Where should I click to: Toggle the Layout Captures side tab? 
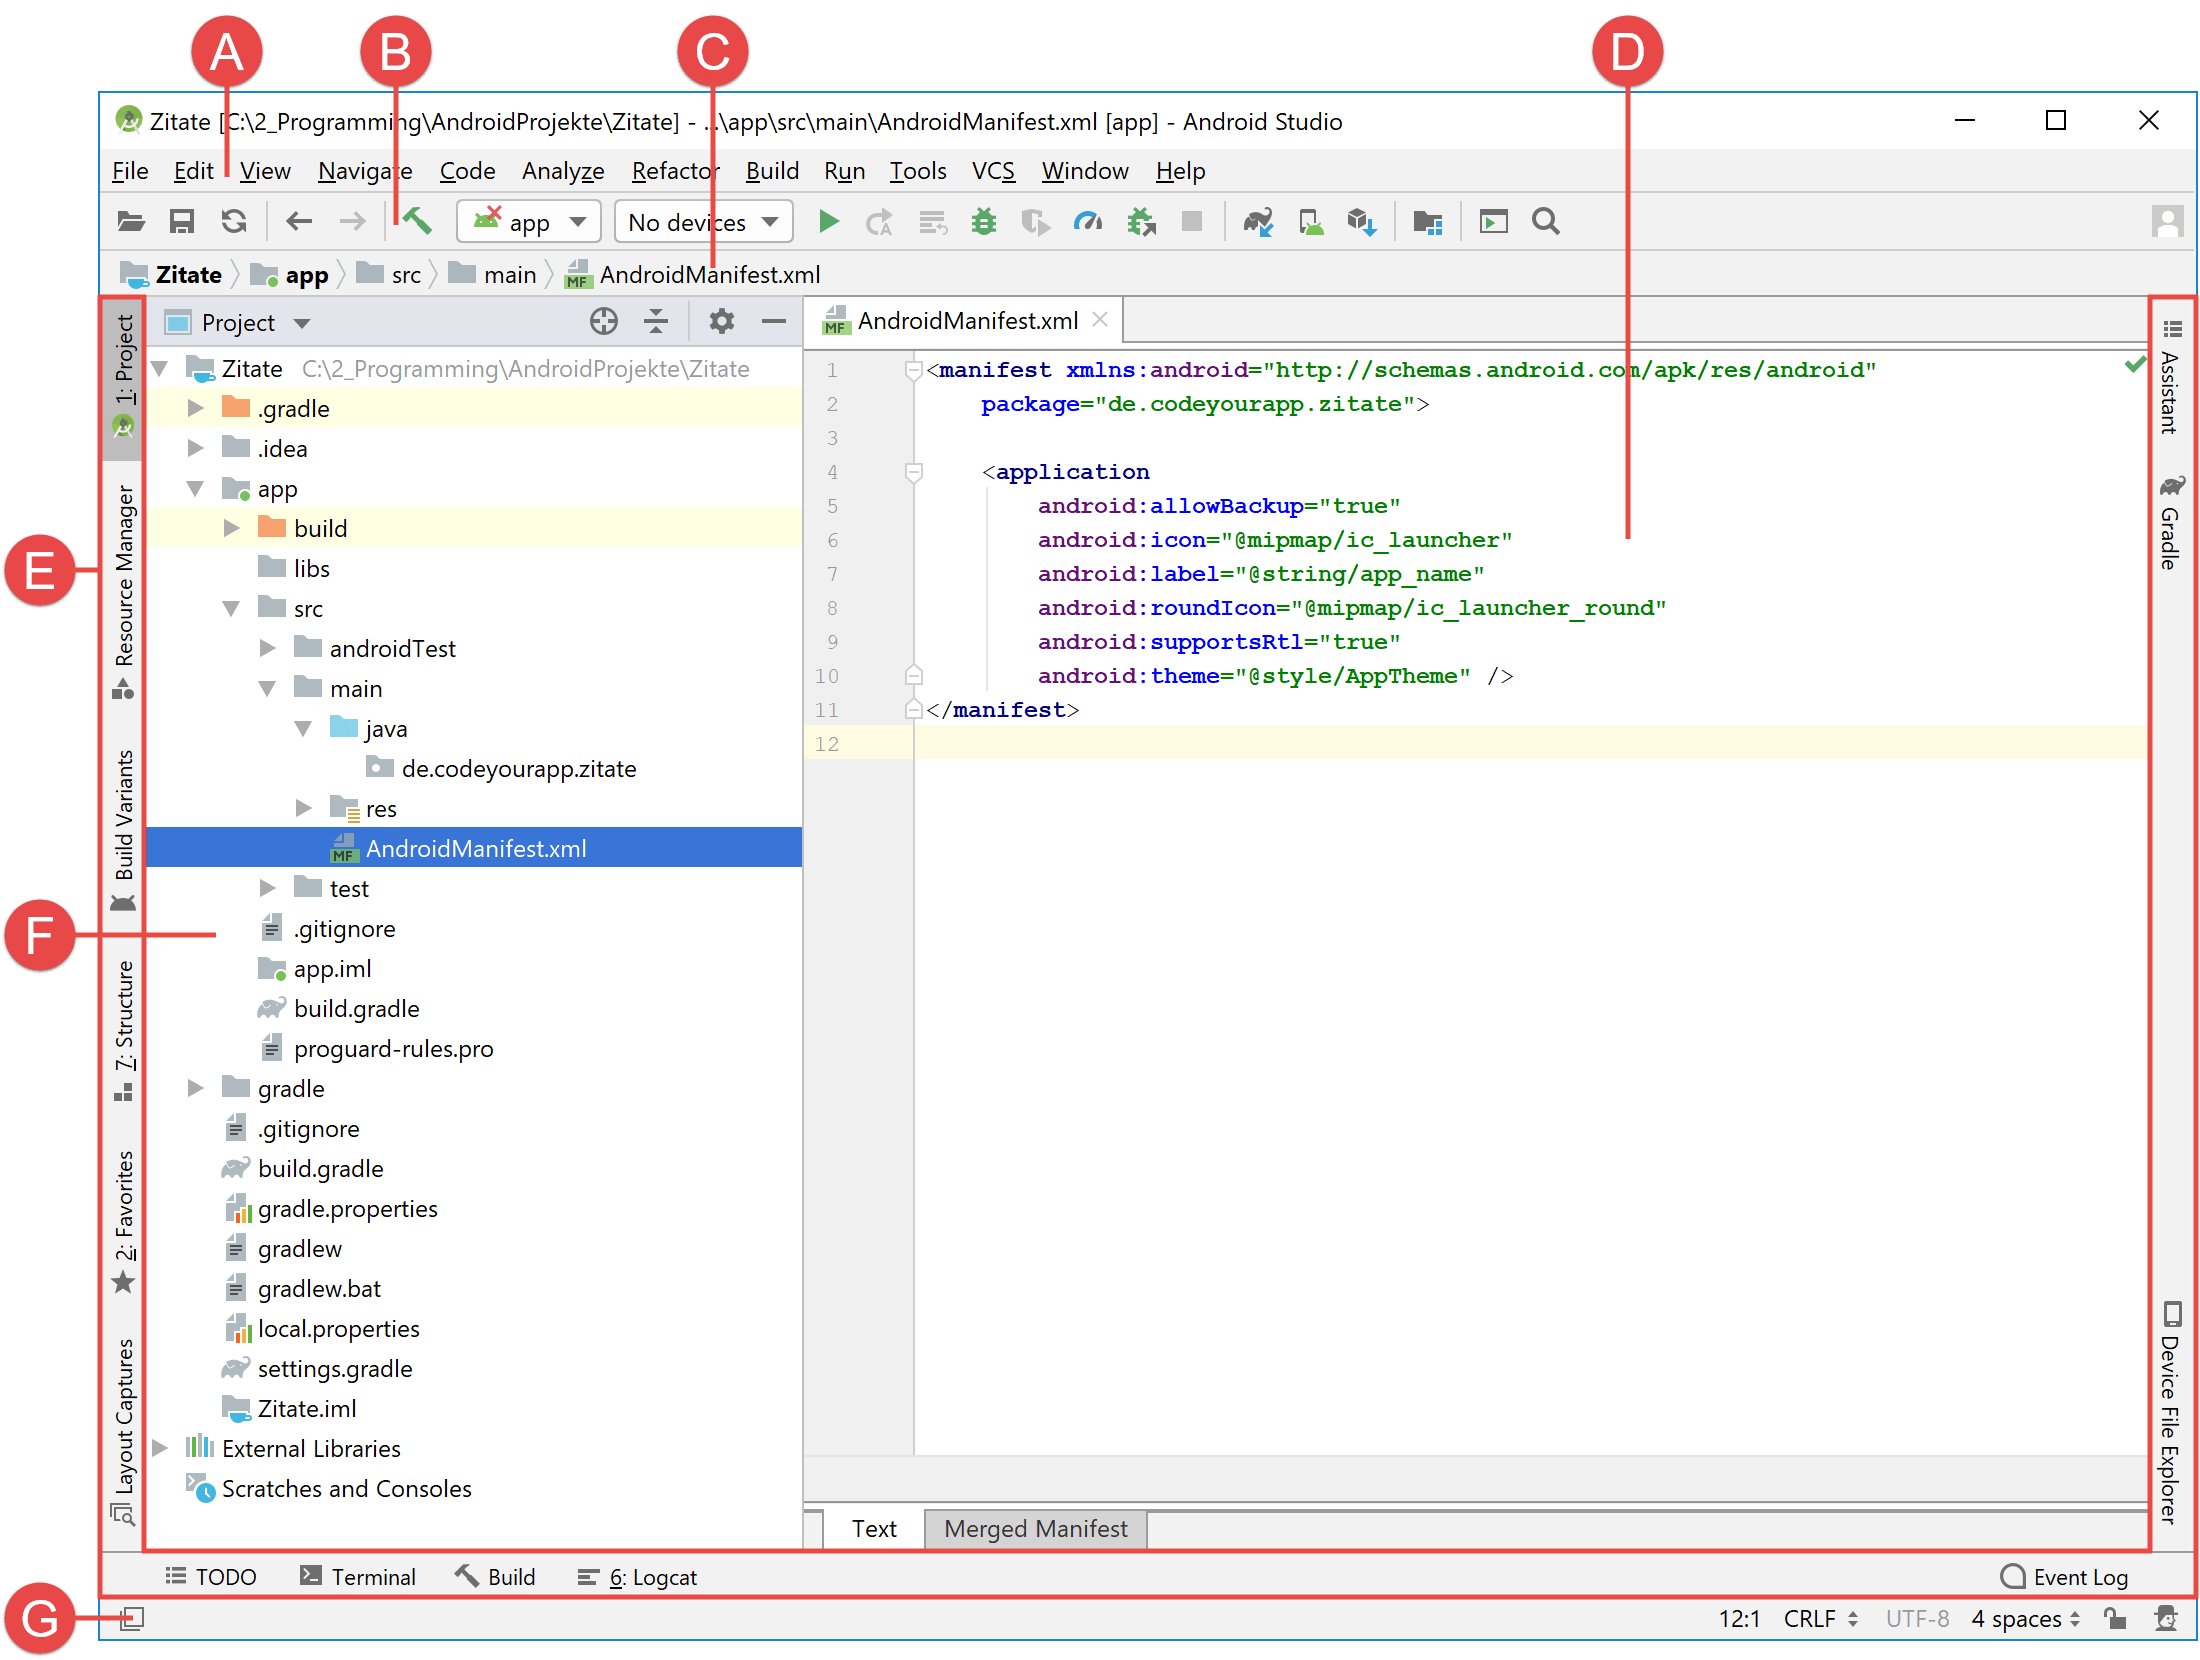(123, 1430)
